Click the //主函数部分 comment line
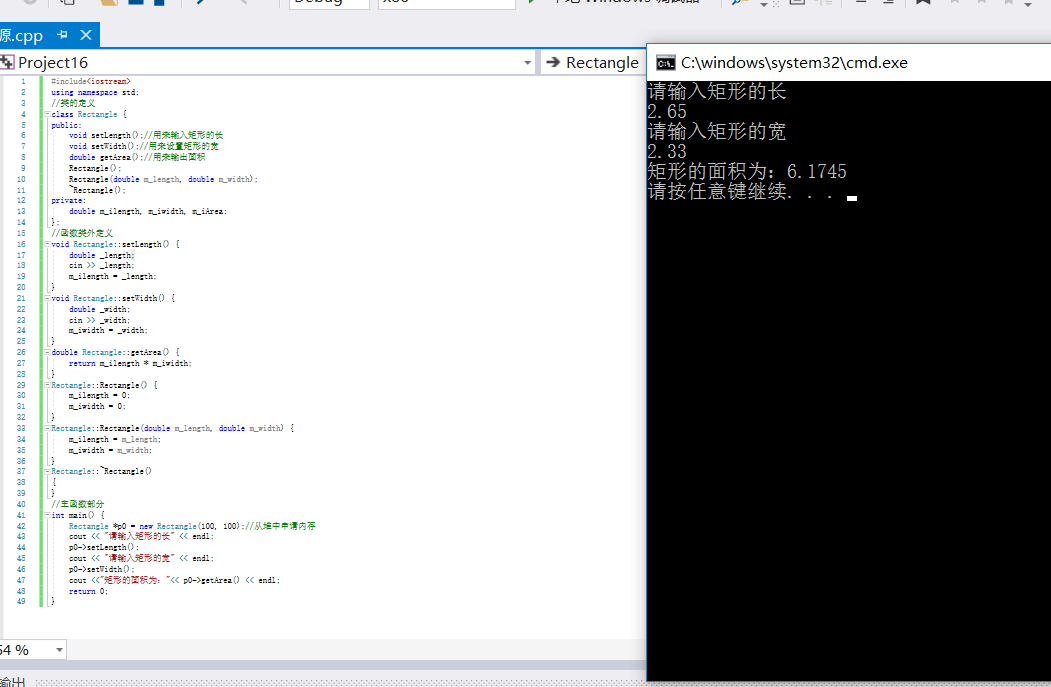This screenshot has height=687, width=1051. 78,504
